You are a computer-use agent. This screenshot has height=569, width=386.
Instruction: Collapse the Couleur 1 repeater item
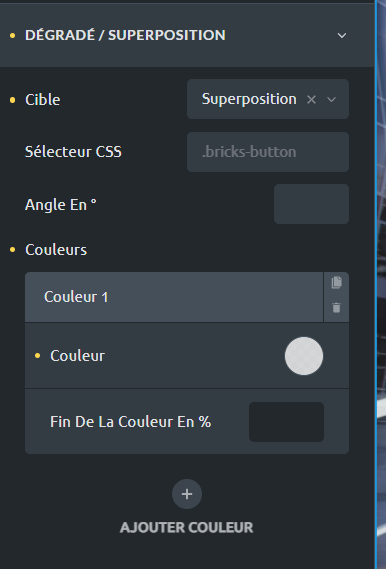[174, 297]
